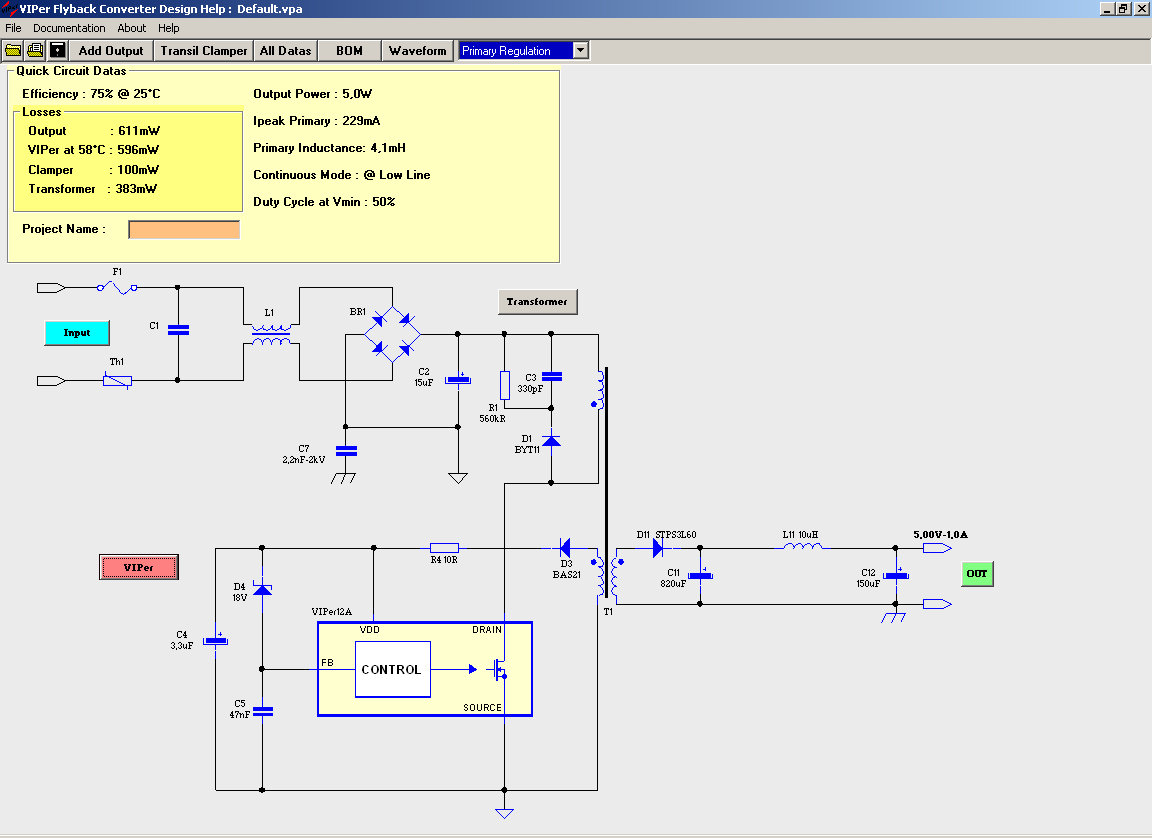
Task: Click the Project Name input field
Action: tap(184, 230)
